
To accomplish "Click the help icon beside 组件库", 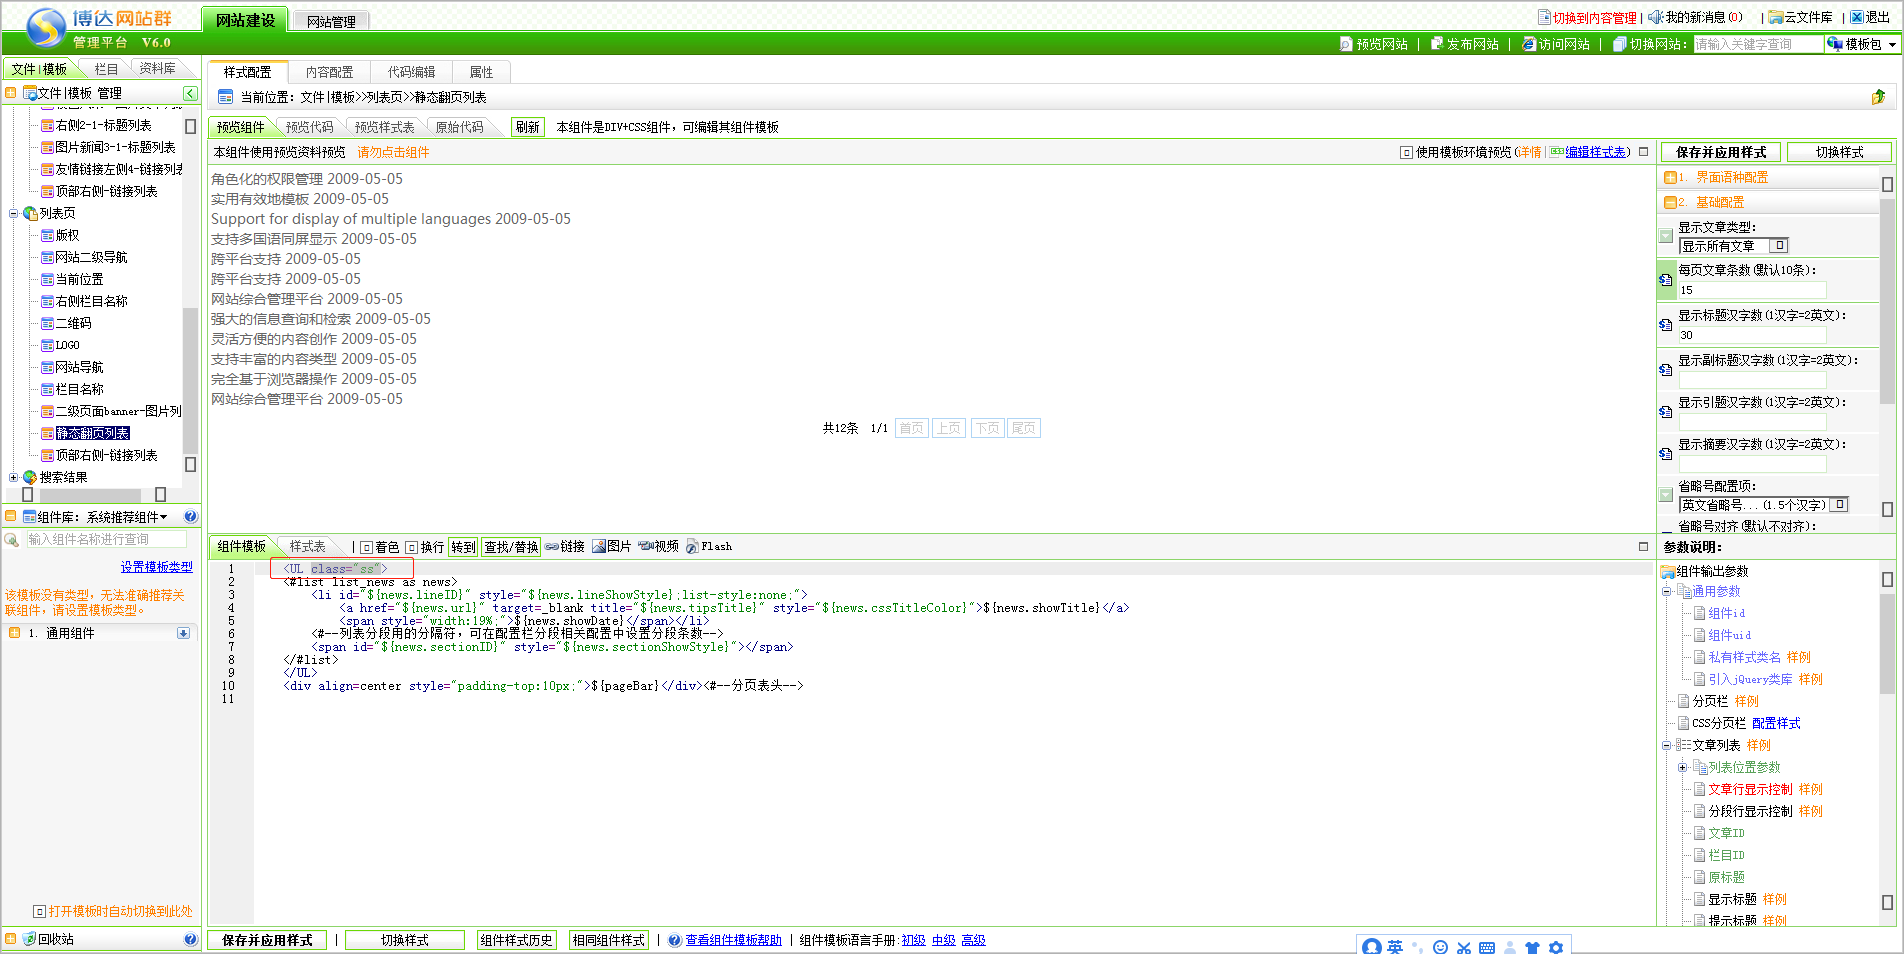I will (x=190, y=517).
